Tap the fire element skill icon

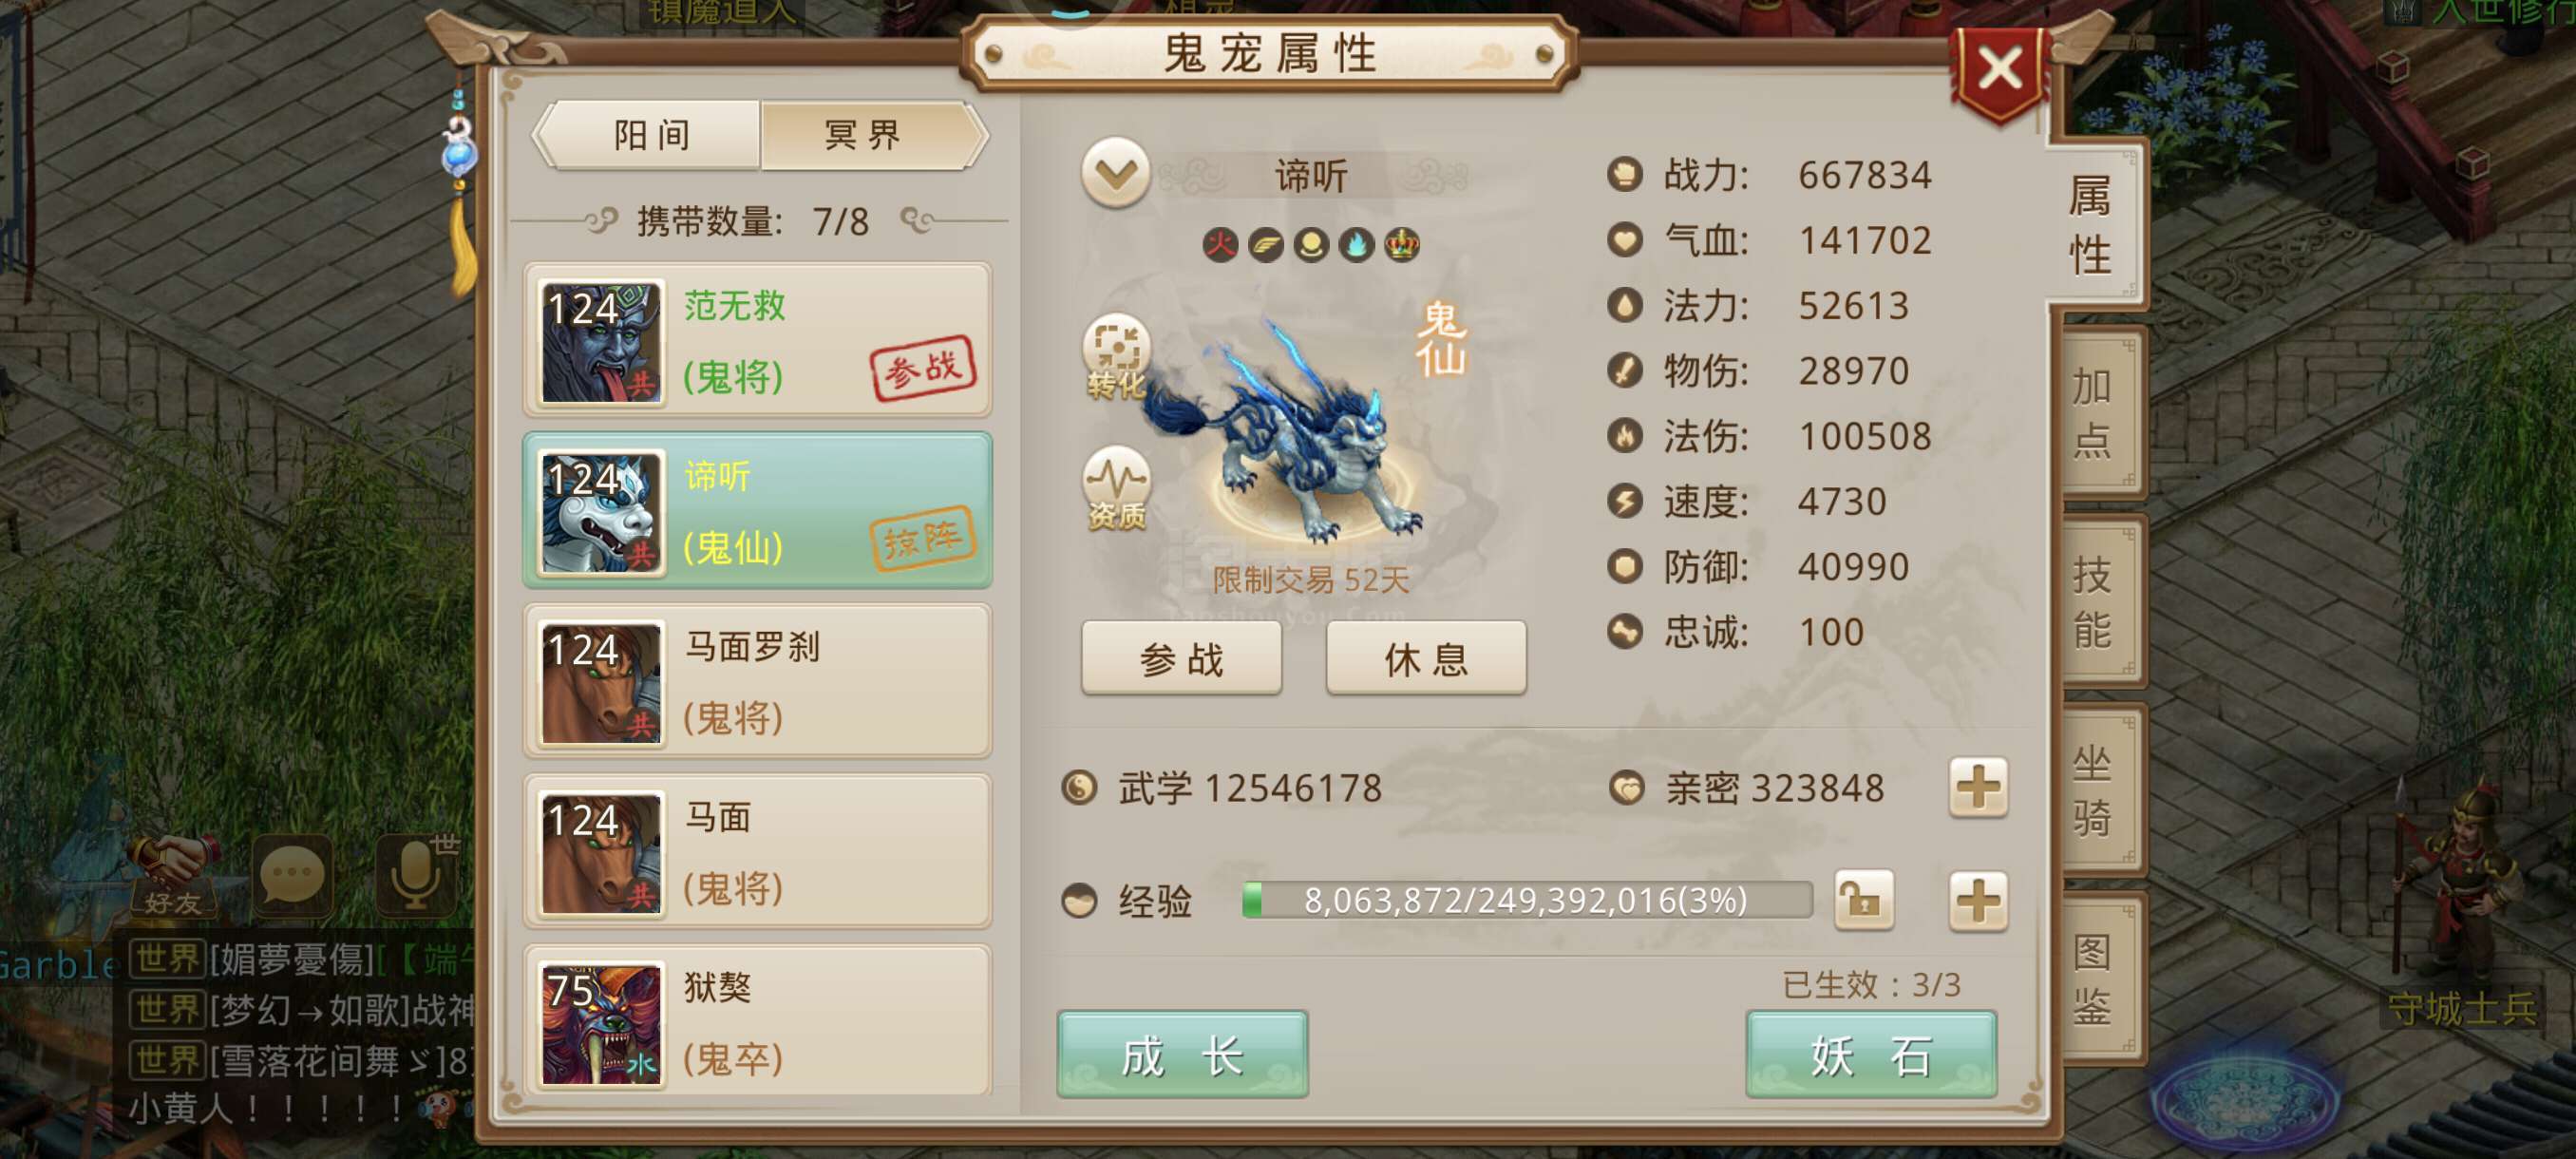click(x=1220, y=244)
